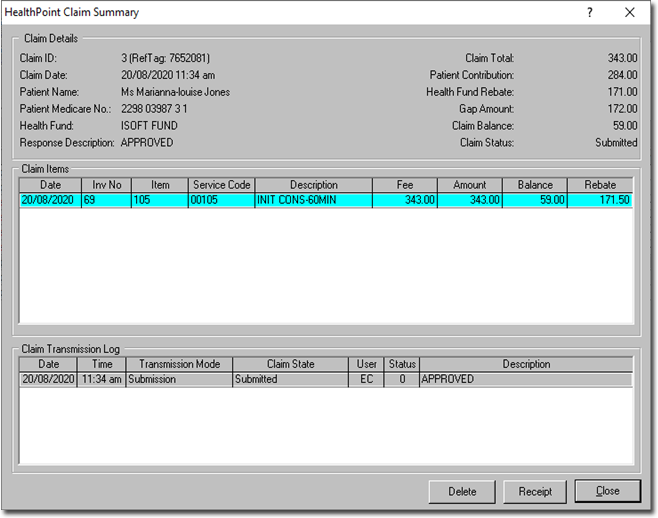Image resolution: width=658 pixels, height=518 pixels.
Task: Open the Receipt for this claim
Action: click(x=535, y=491)
